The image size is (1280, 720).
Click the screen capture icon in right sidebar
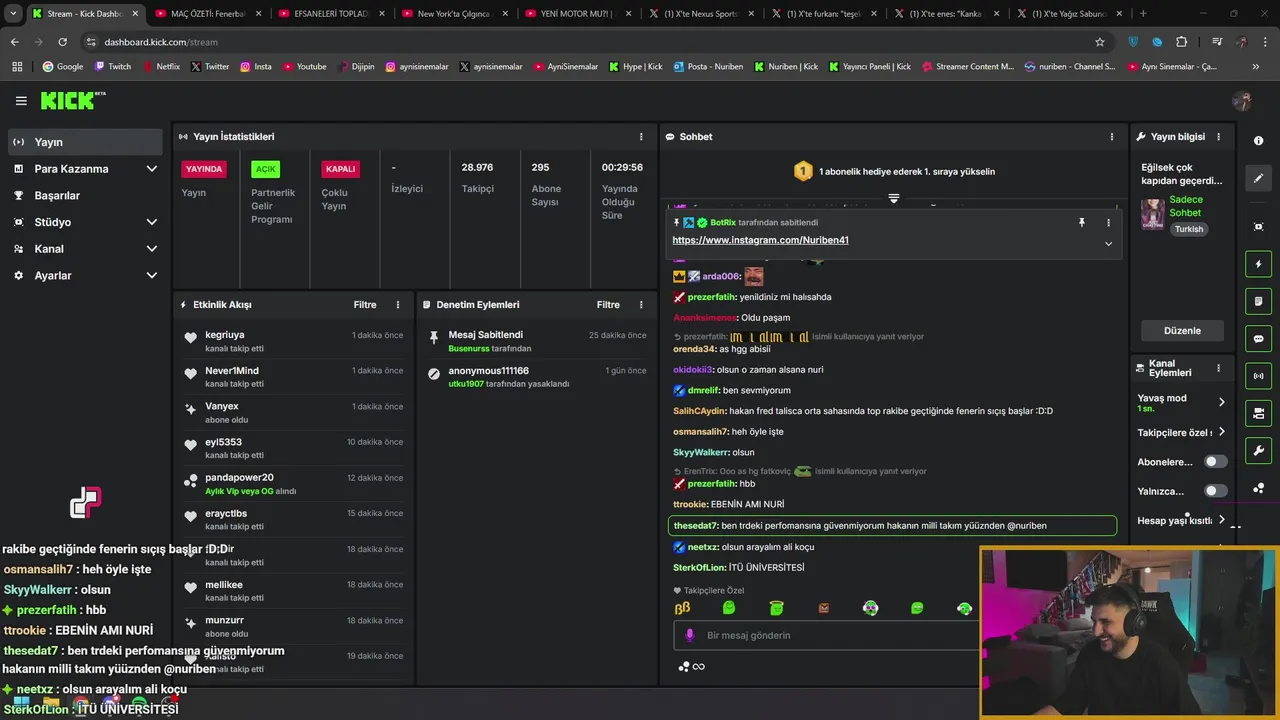[x=1258, y=227]
